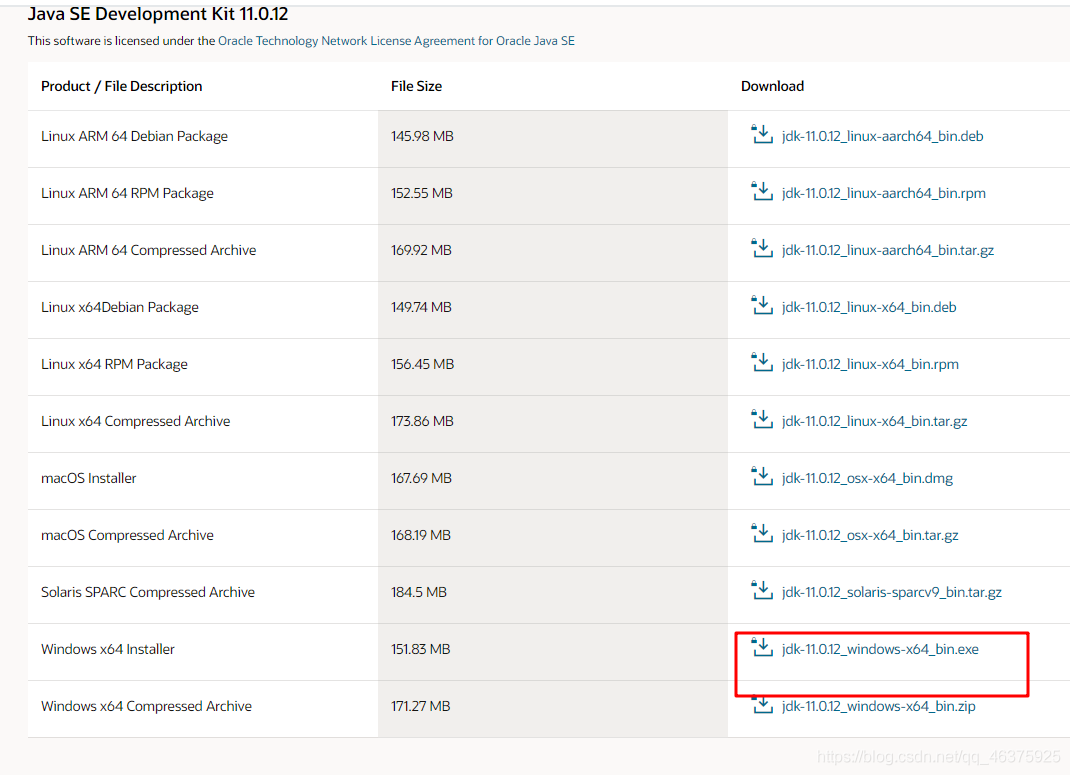The height and width of the screenshot is (775, 1070).
Task: Click download icon beside linux-aarch64 rpm file
Action: point(762,192)
